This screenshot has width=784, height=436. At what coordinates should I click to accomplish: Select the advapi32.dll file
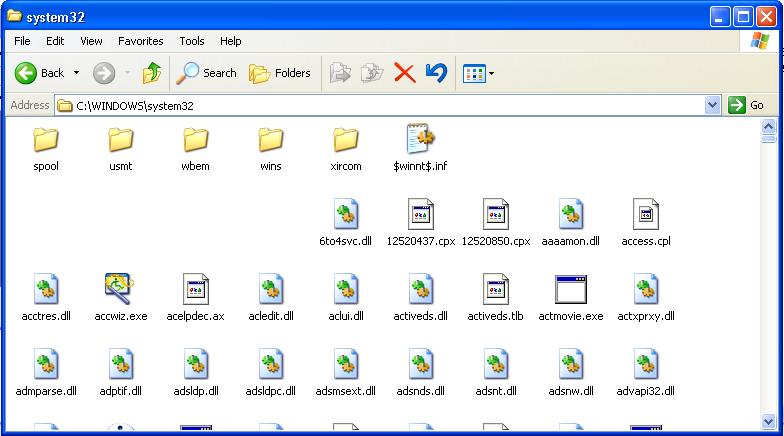point(646,373)
